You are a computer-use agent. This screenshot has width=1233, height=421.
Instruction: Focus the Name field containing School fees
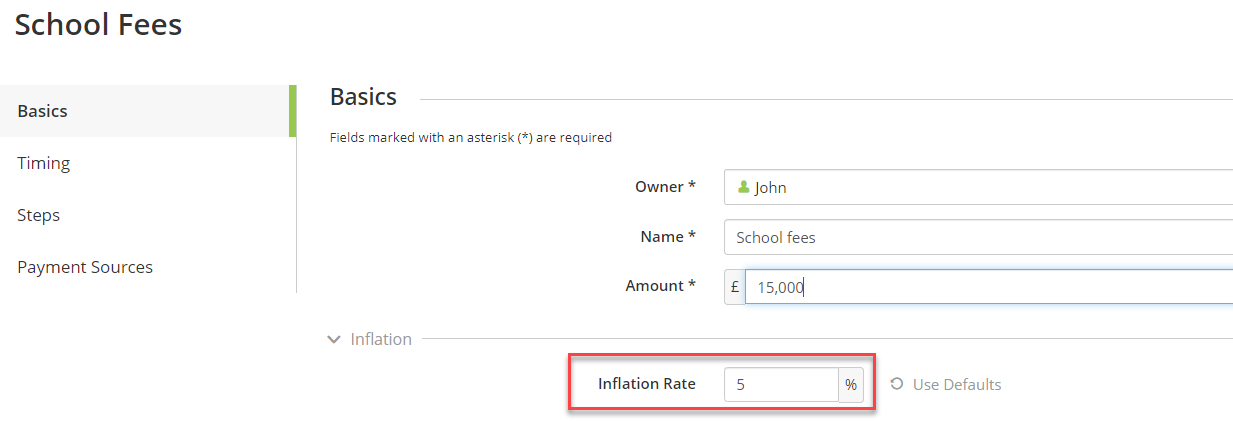[978, 237]
